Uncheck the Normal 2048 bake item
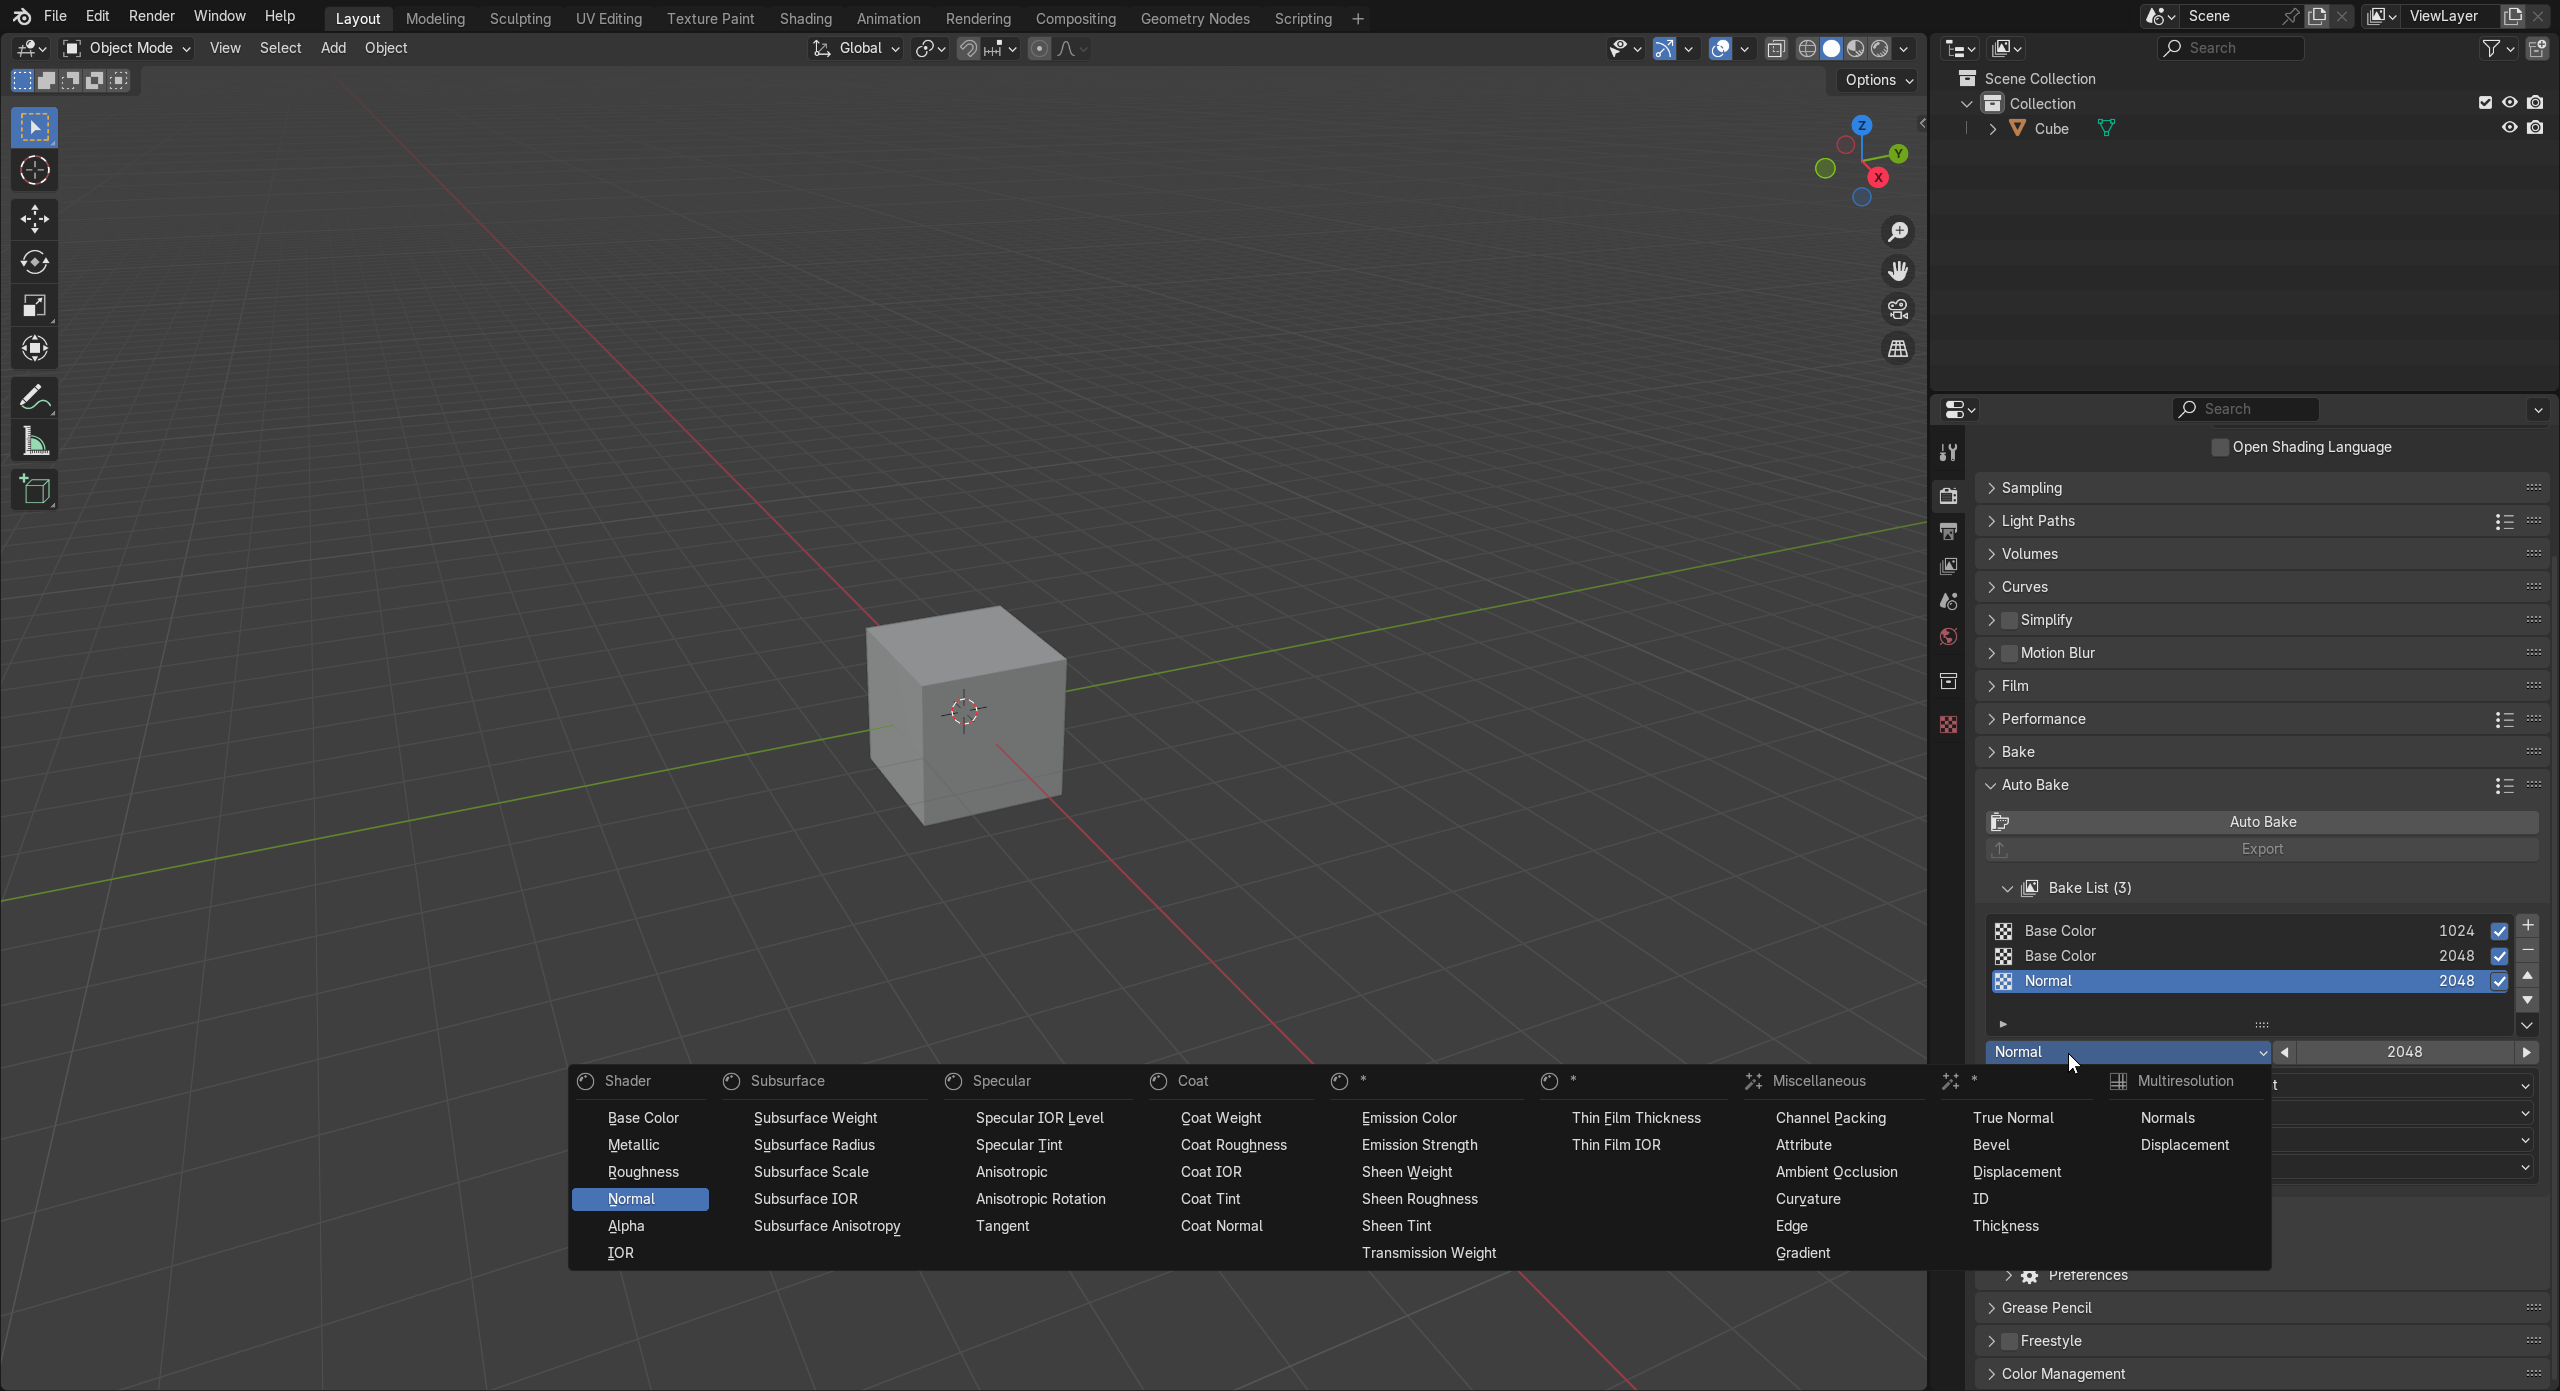The height and width of the screenshot is (1391, 2560). 2499,981
